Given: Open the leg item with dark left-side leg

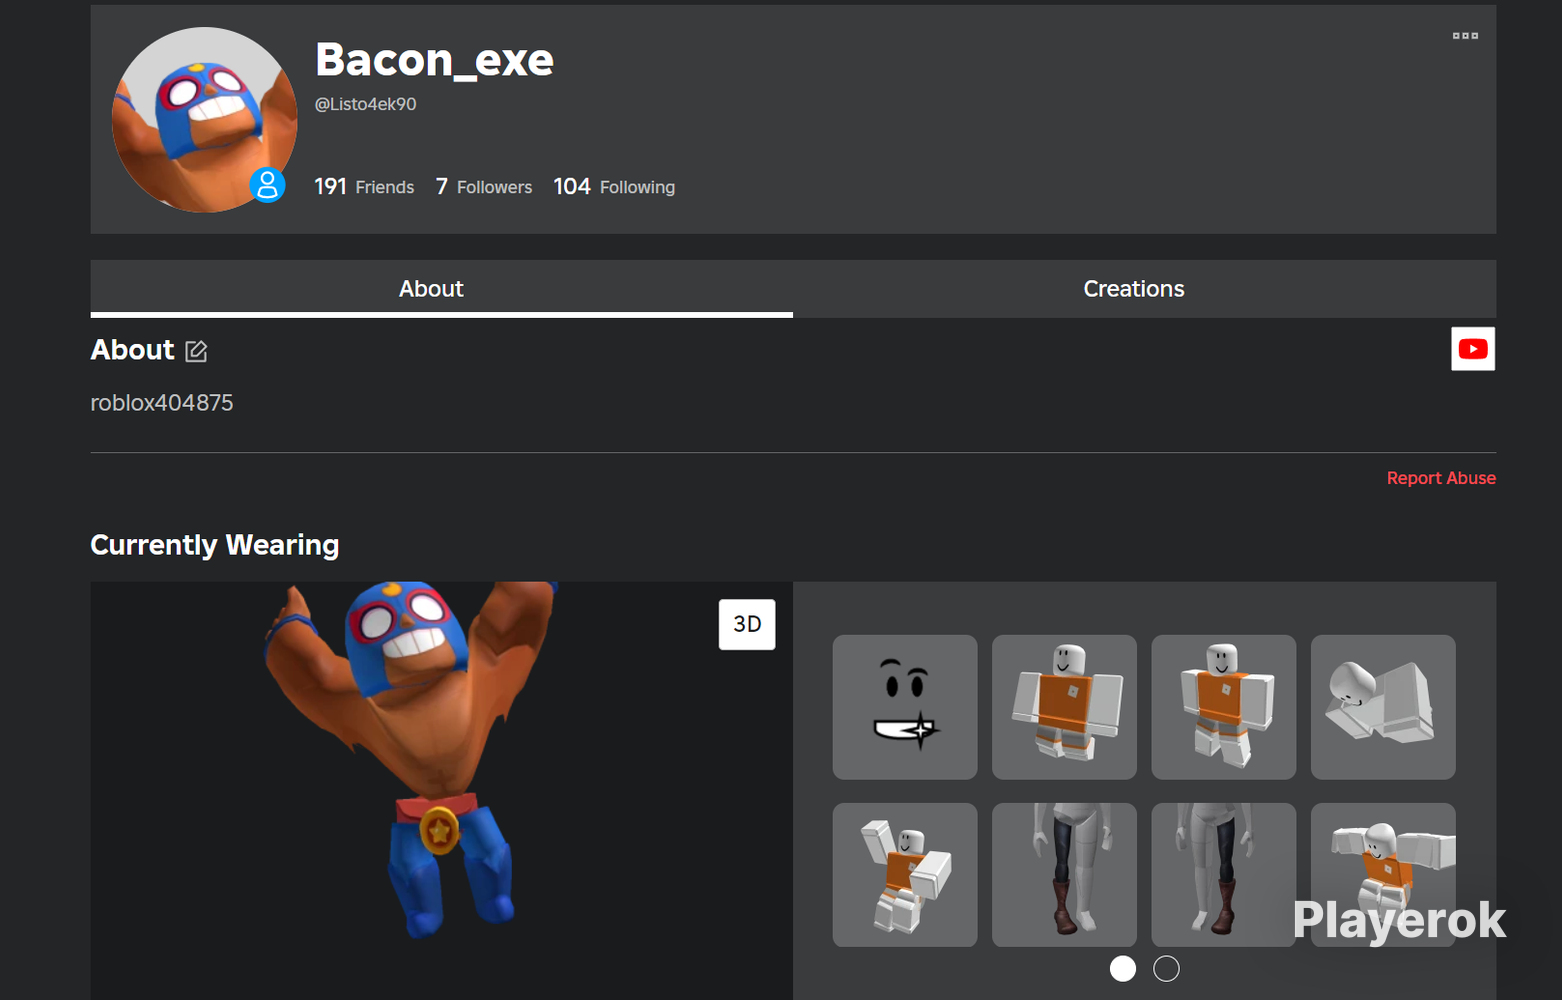Looking at the screenshot, I should (1064, 875).
